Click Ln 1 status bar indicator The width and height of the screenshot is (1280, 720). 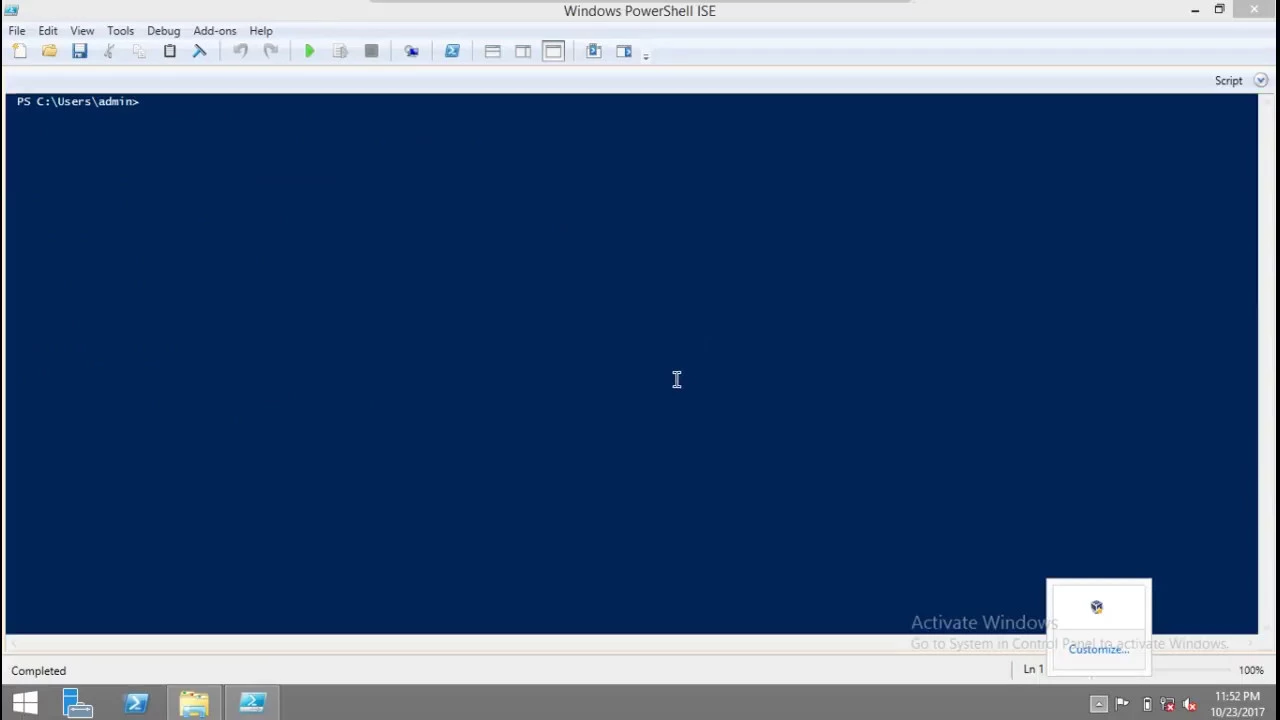(x=1033, y=669)
